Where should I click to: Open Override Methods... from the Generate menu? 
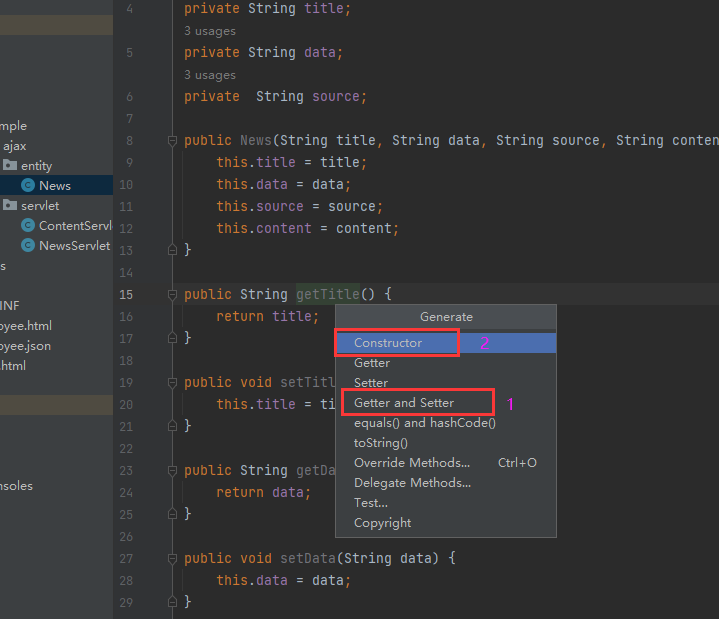(x=412, y=463)
